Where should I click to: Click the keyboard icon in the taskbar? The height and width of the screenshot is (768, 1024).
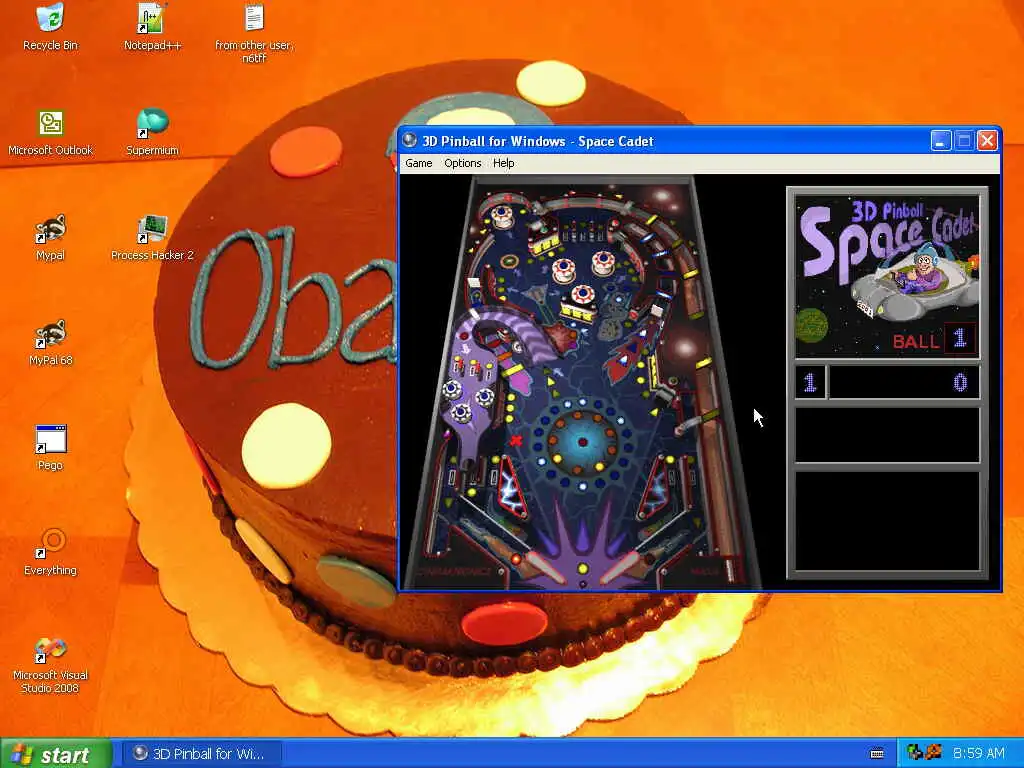(877, 754)
